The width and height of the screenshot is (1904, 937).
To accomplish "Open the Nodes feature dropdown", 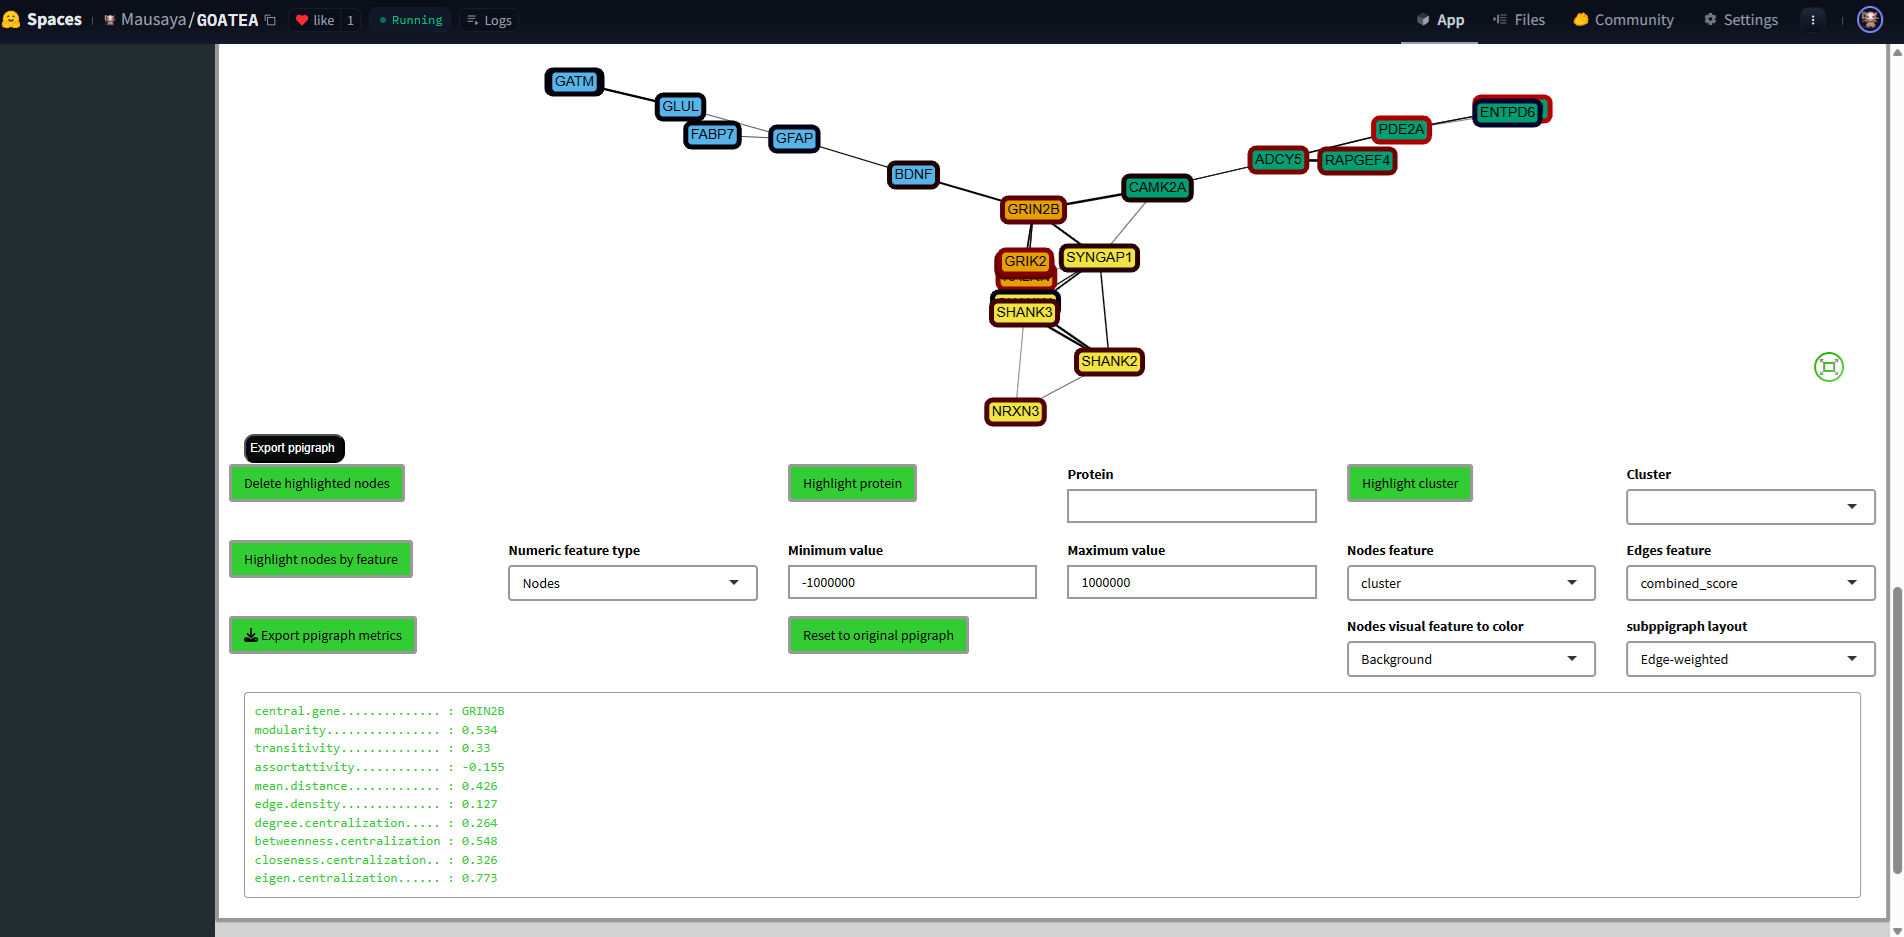I will 1470,583.
